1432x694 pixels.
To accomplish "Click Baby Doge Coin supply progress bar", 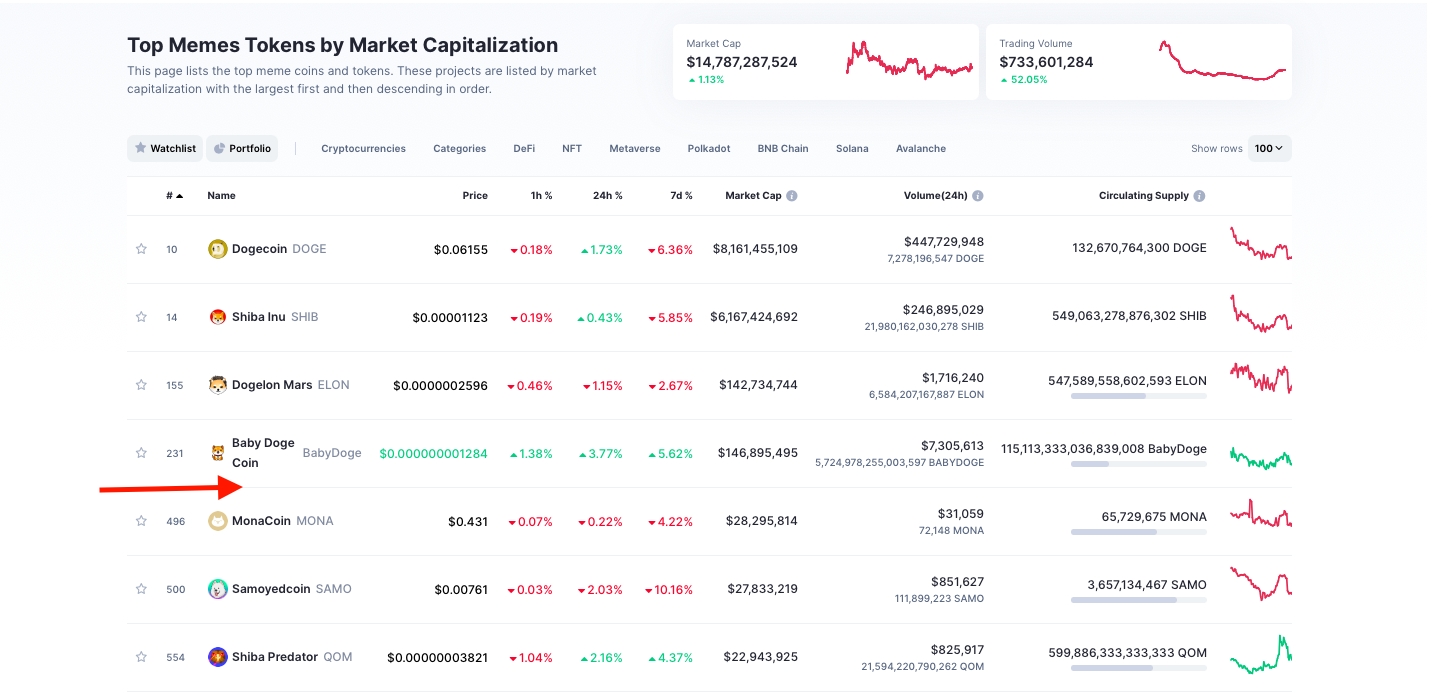I will [x=1139, y=464].
